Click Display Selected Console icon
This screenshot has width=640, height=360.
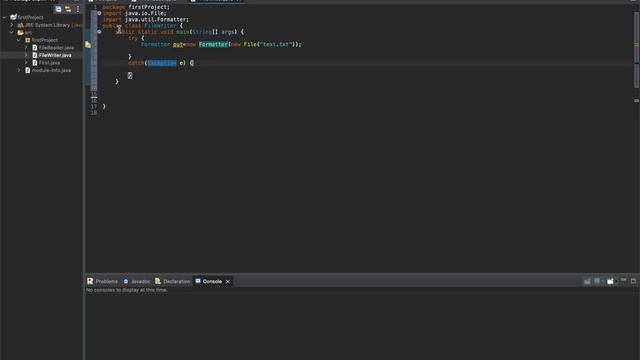point(598,281)
